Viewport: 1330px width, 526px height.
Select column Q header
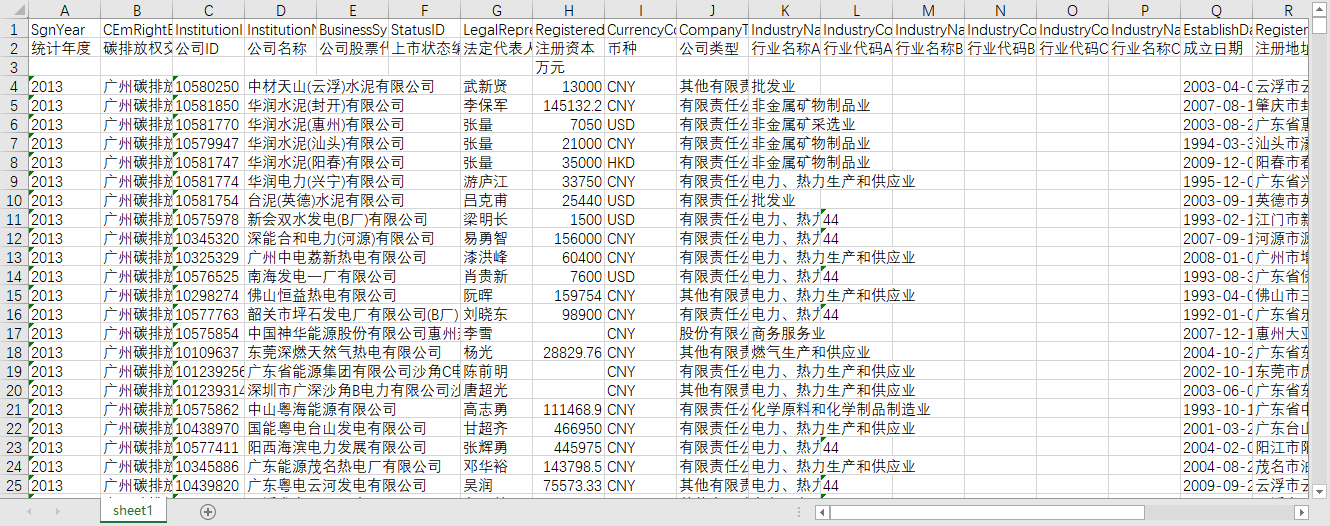pyautogui.click(x=1217, y=9)
